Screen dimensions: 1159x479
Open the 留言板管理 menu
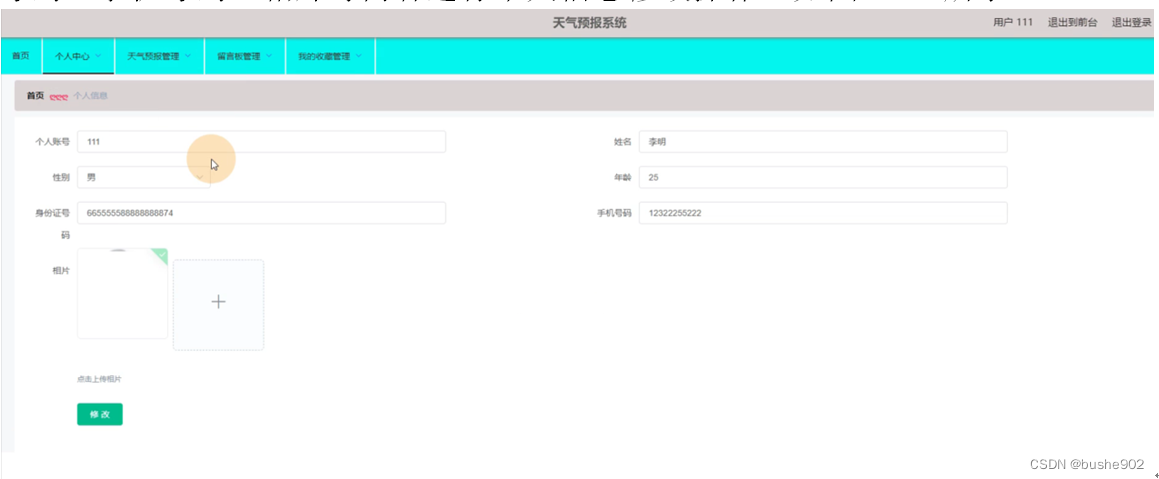[245, 56]
